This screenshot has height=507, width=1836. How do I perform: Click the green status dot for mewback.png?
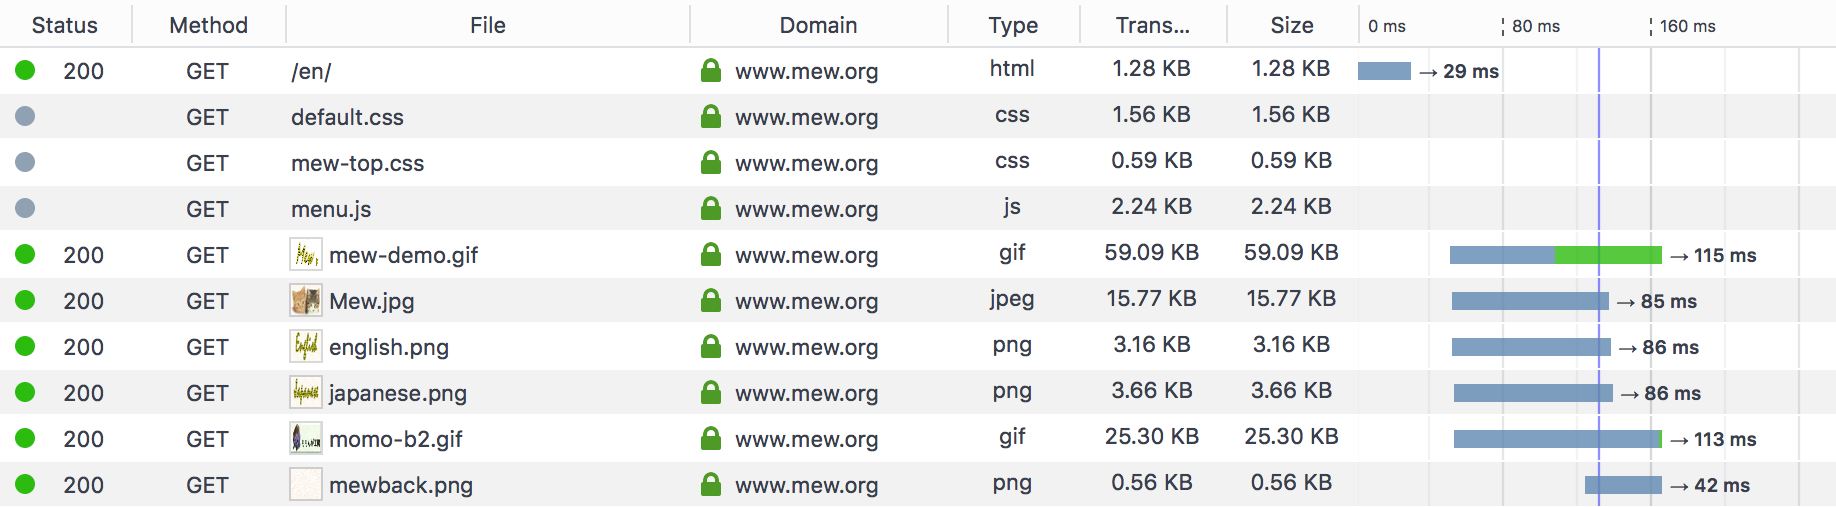pos(25,484)
